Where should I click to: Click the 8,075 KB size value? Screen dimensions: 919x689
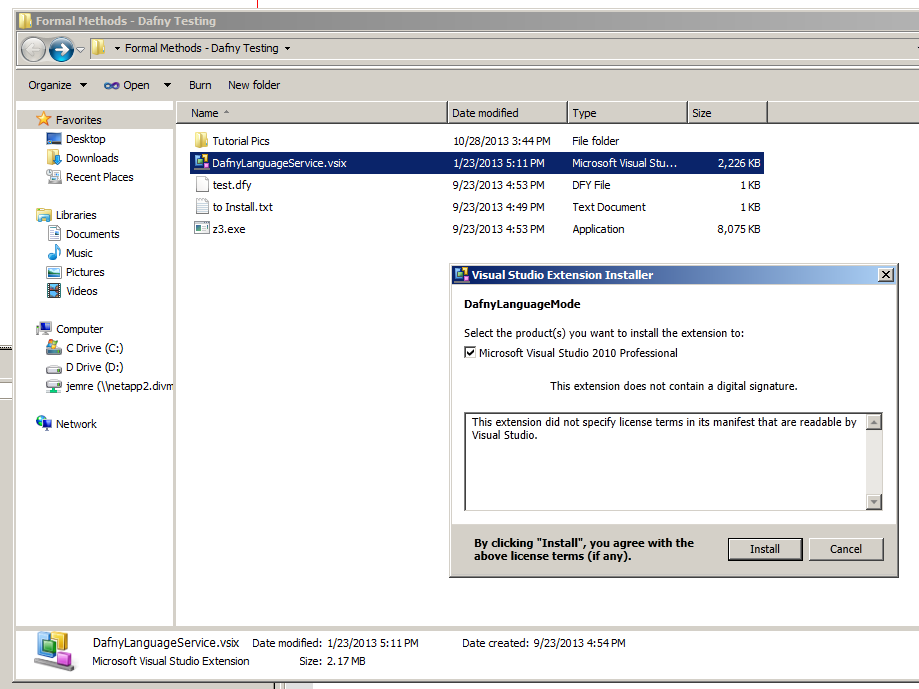738,229
